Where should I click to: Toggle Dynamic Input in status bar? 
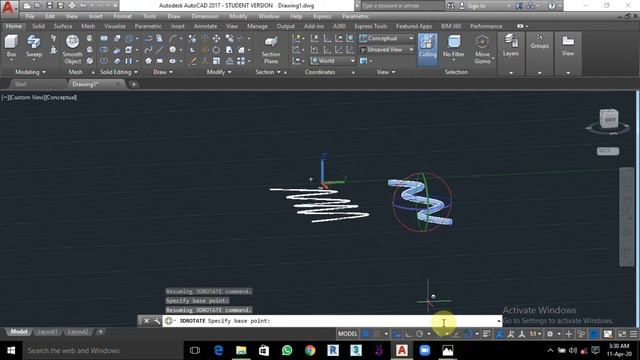pos(396,334)
